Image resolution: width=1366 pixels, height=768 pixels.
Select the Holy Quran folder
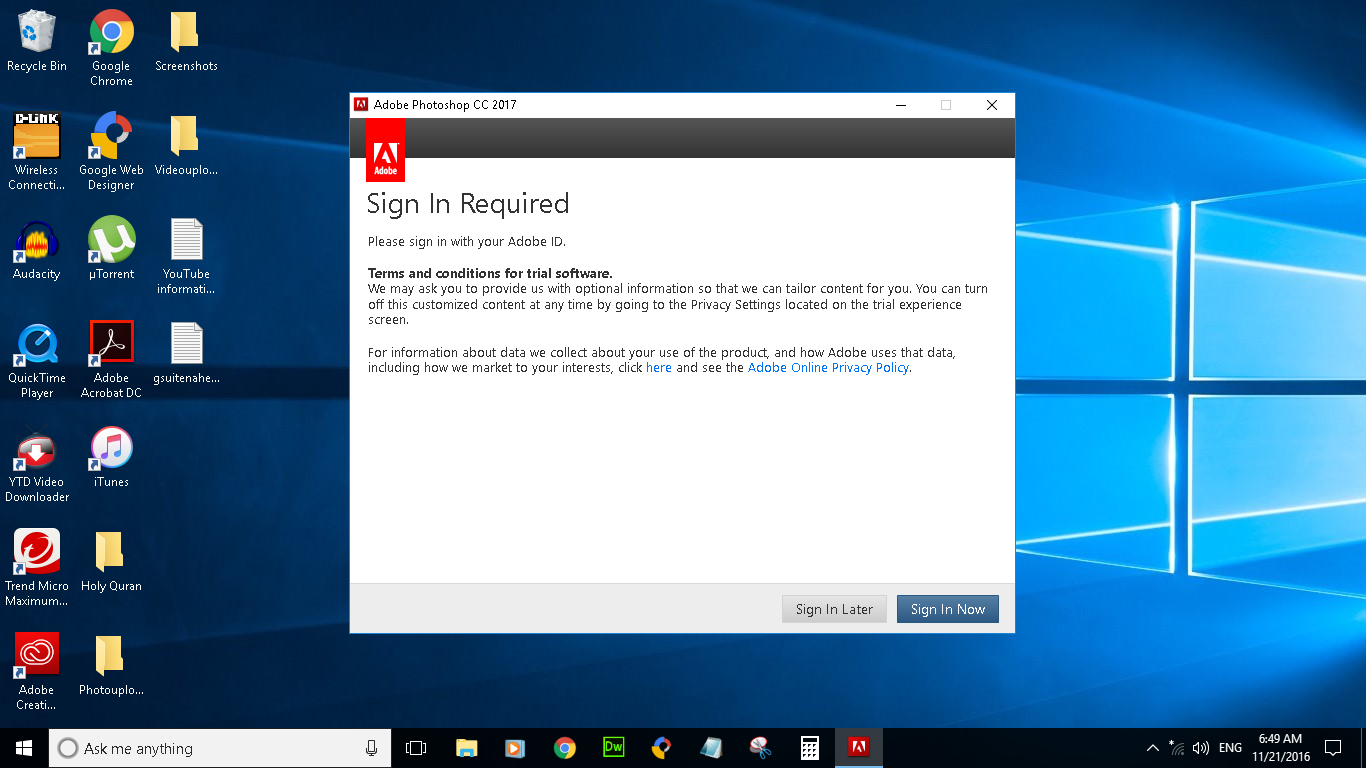(x=111, y=561)
